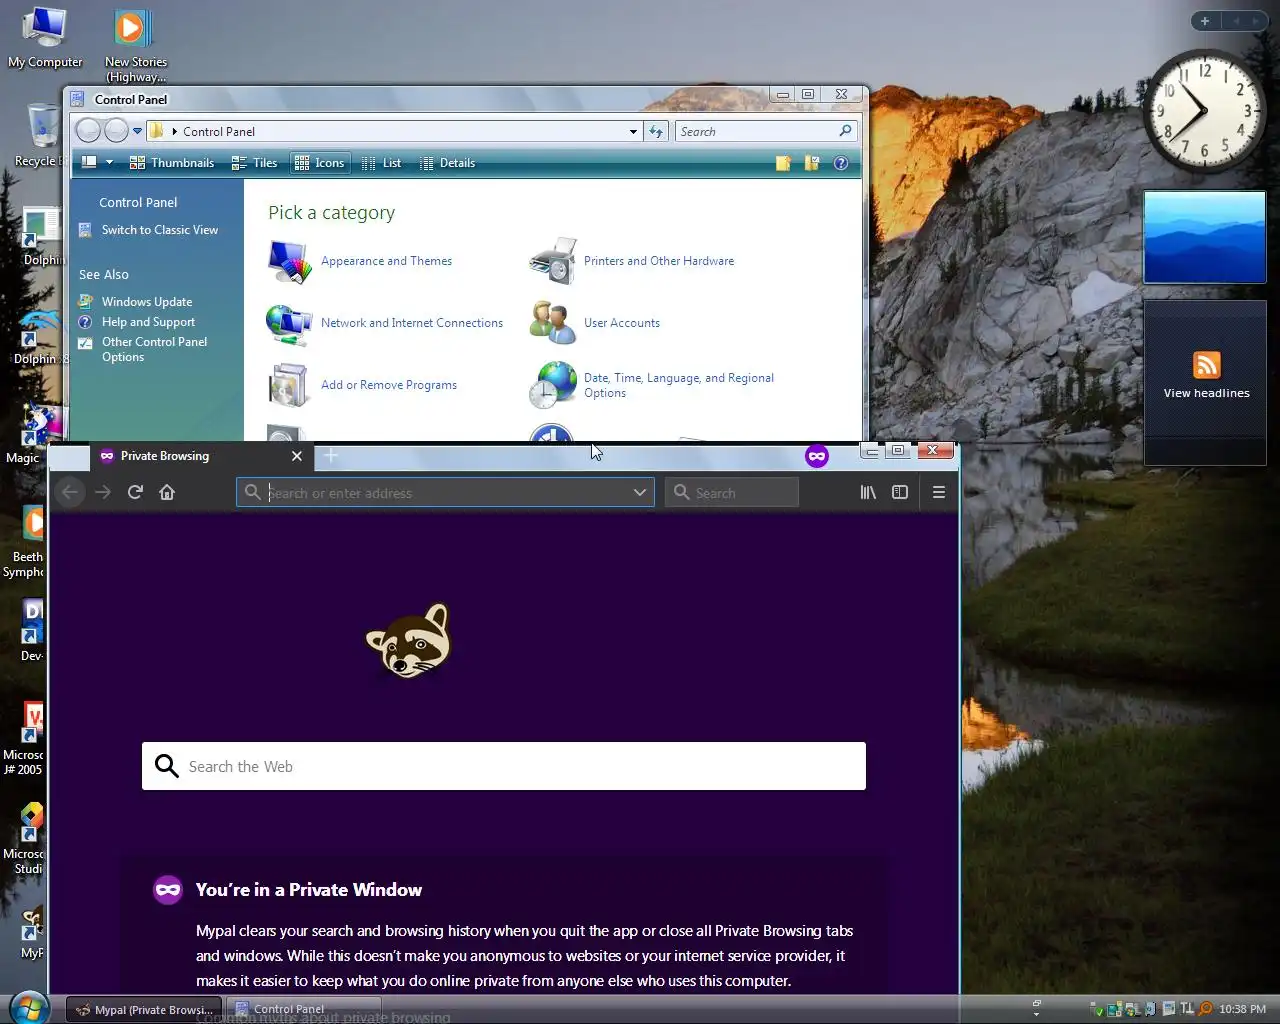The image size is (1280, 1024).
Task: Expand the Mypal address bar history dropdown
Action: [x=640, y=492]
